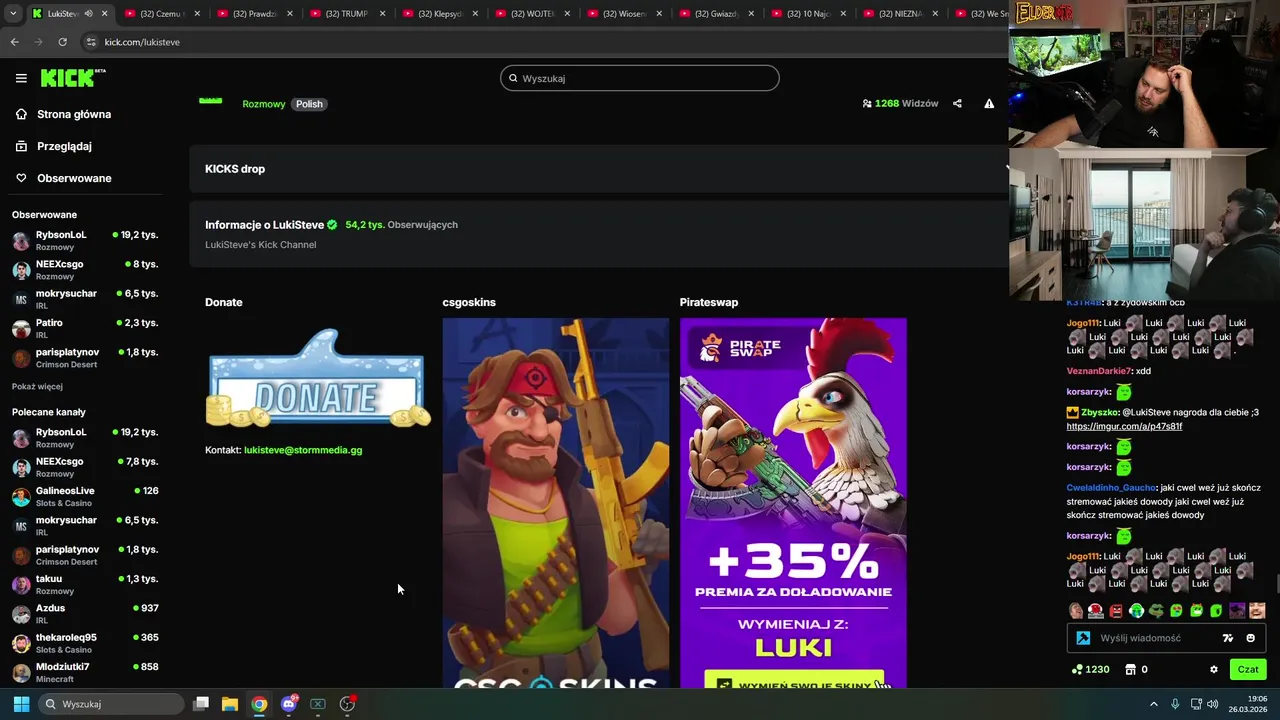Open GalineosLive recommended channel
The width and height of the screenshot is (1280, 720).
coord(85,497)
